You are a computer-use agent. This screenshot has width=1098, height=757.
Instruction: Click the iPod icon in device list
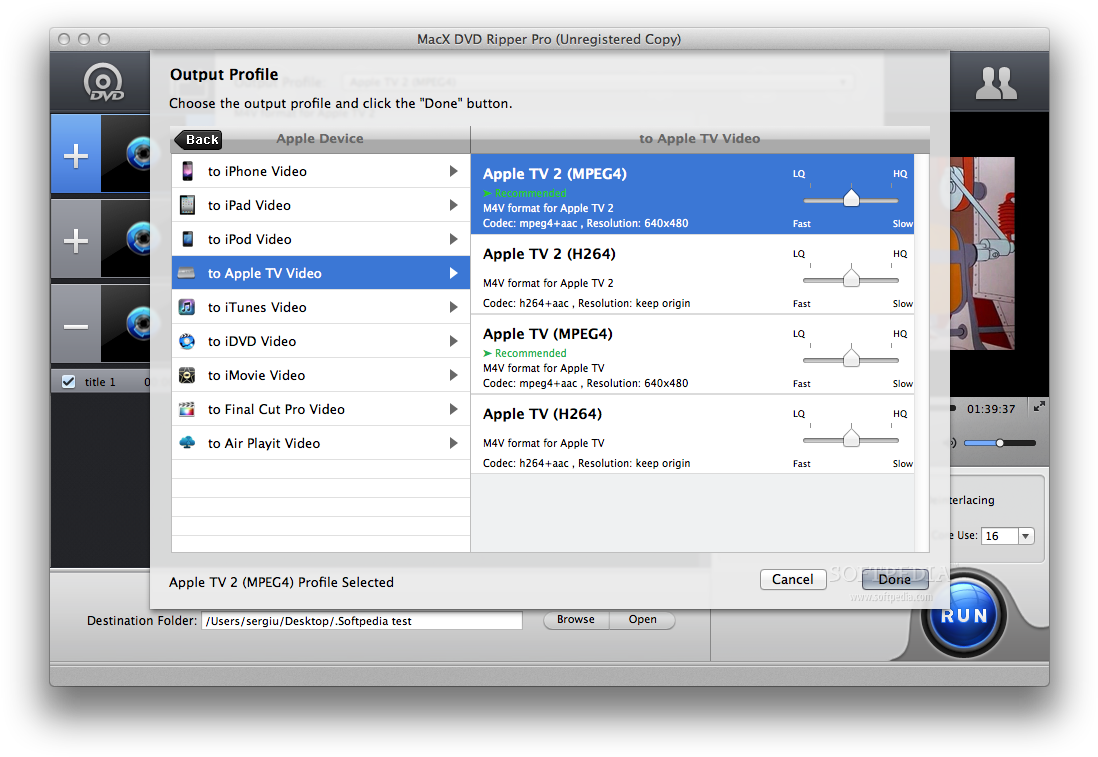pos(188,239)
